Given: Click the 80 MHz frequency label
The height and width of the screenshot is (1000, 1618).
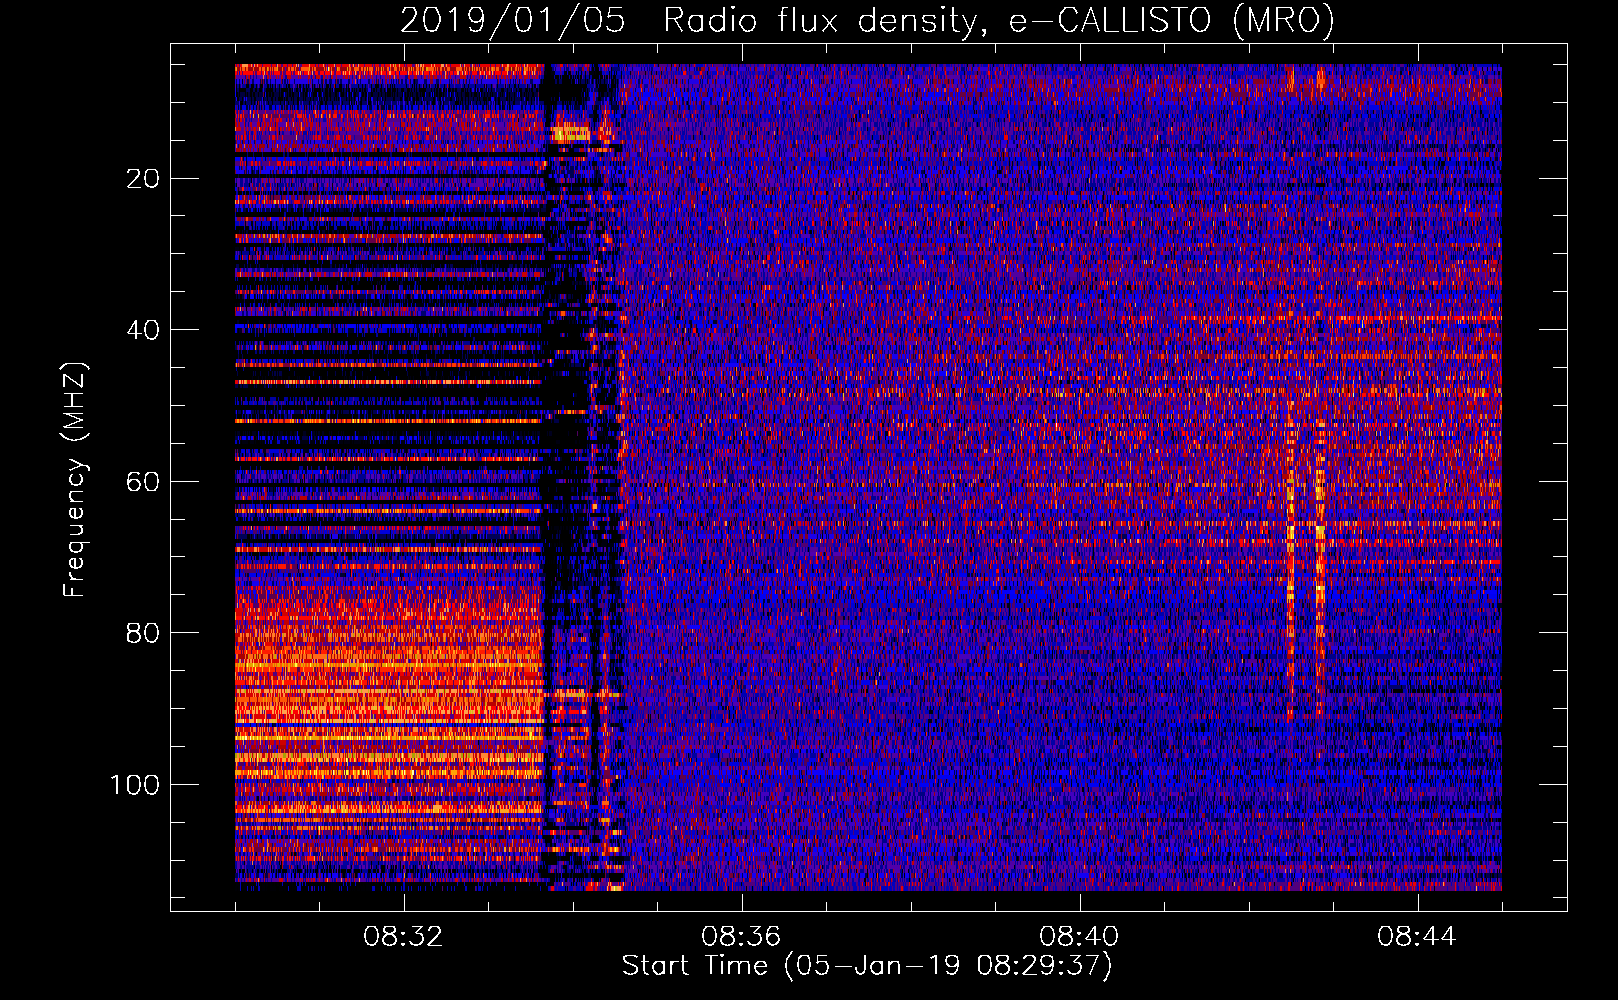Looking at the screenshot, I should click(144, 633).
